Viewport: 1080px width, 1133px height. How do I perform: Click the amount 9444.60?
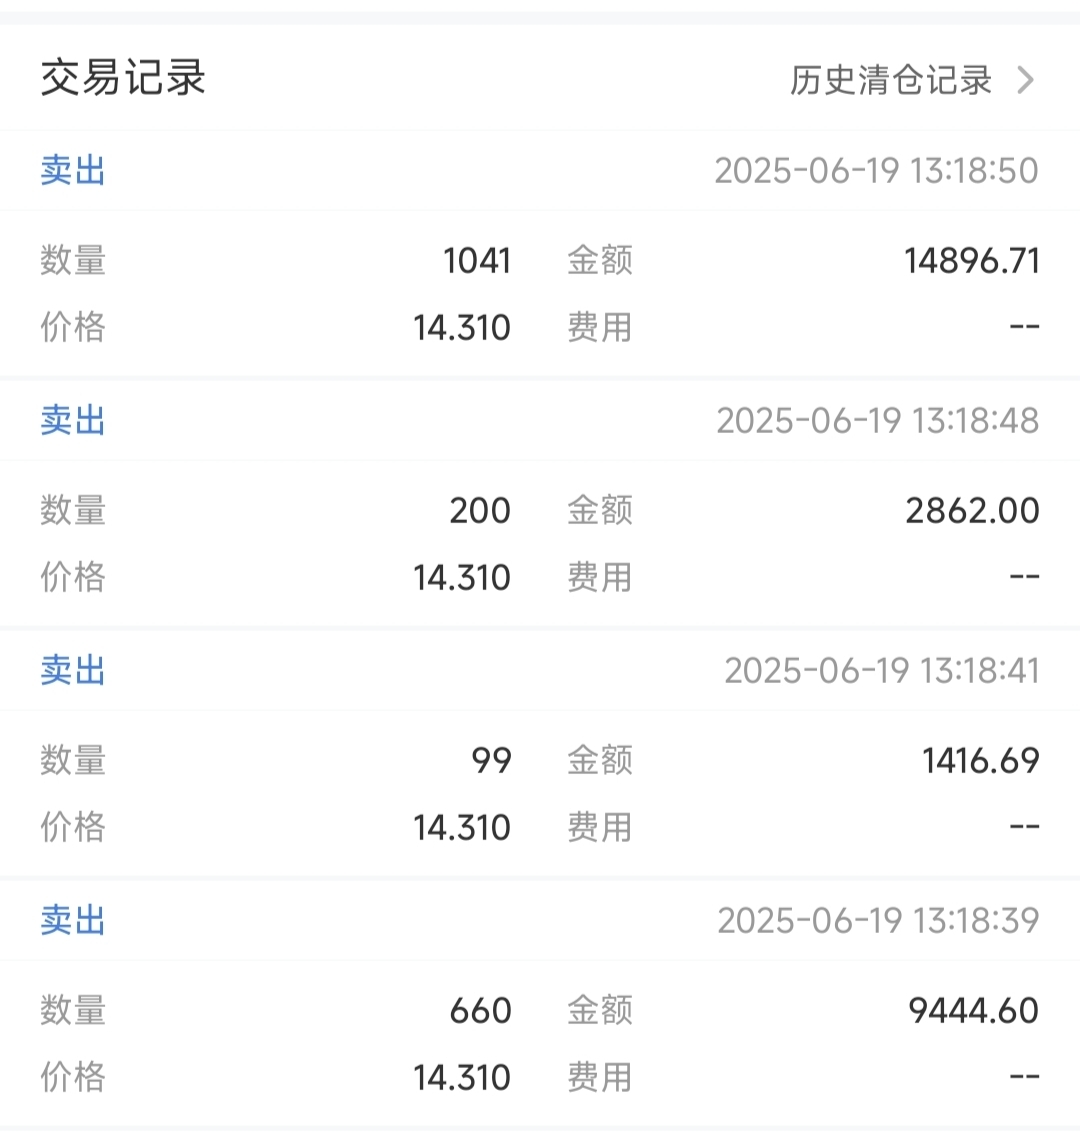coord(974,1011)
